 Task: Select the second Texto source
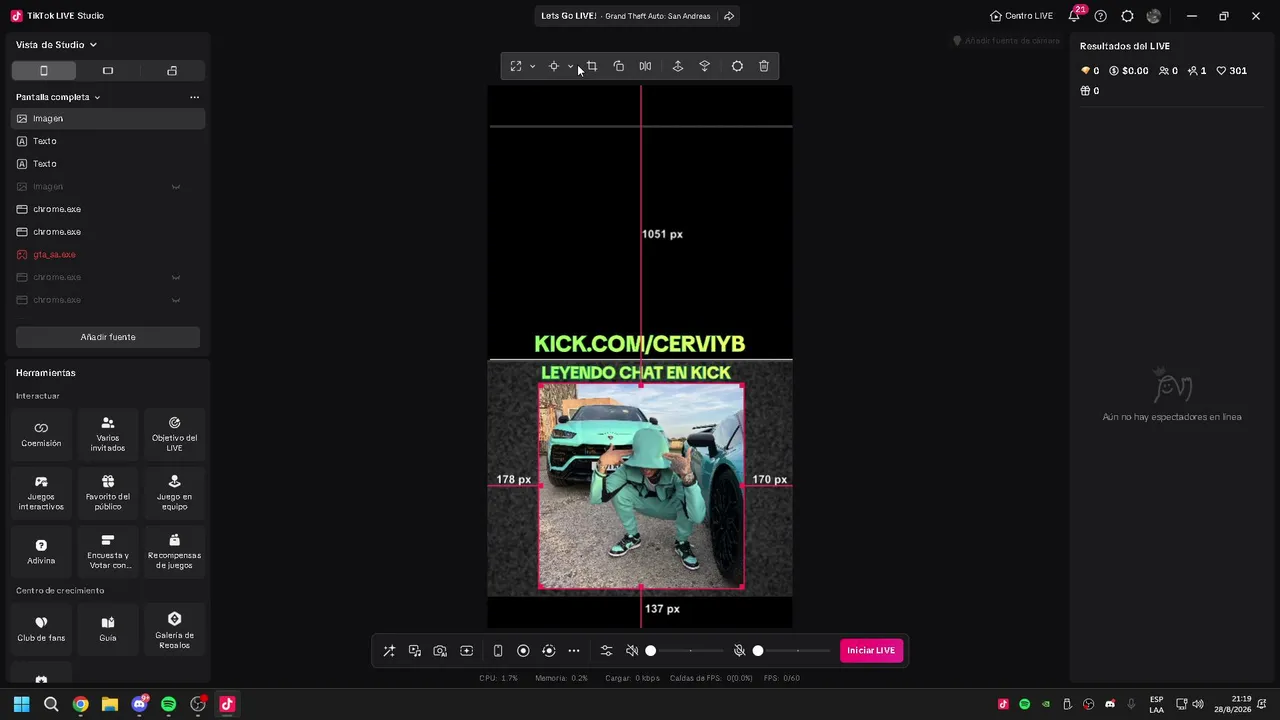108,164
